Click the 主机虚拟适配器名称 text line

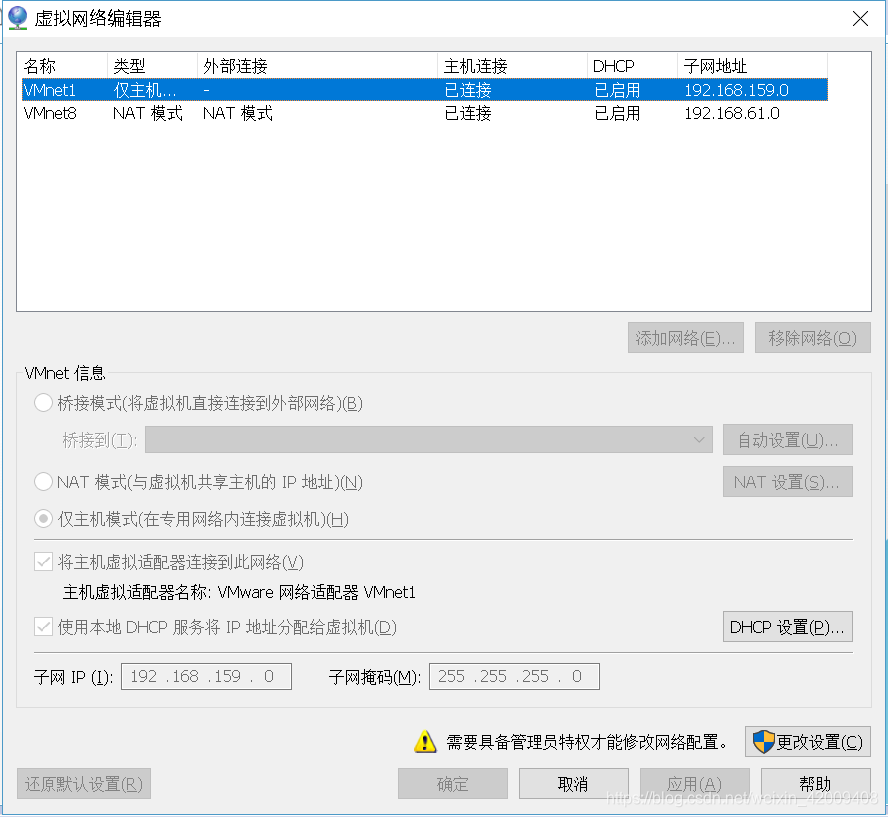(x=239, y=592)
